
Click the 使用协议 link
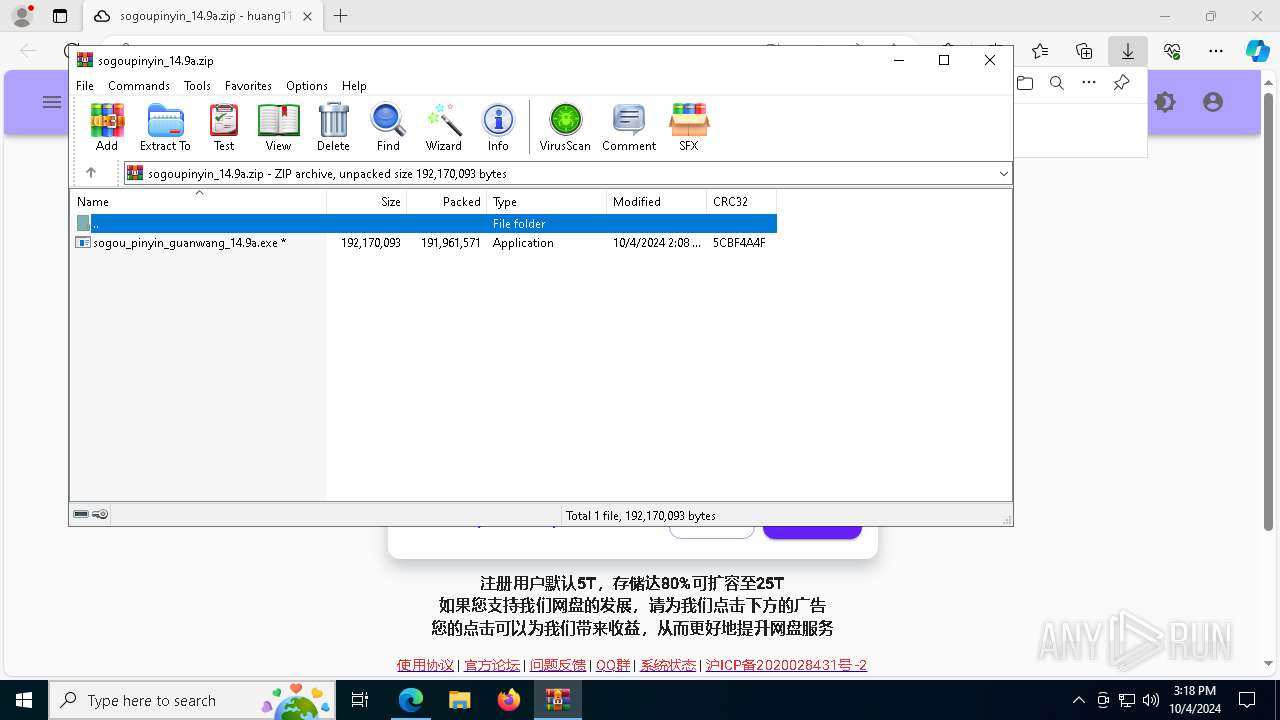(x=425, y=665)
